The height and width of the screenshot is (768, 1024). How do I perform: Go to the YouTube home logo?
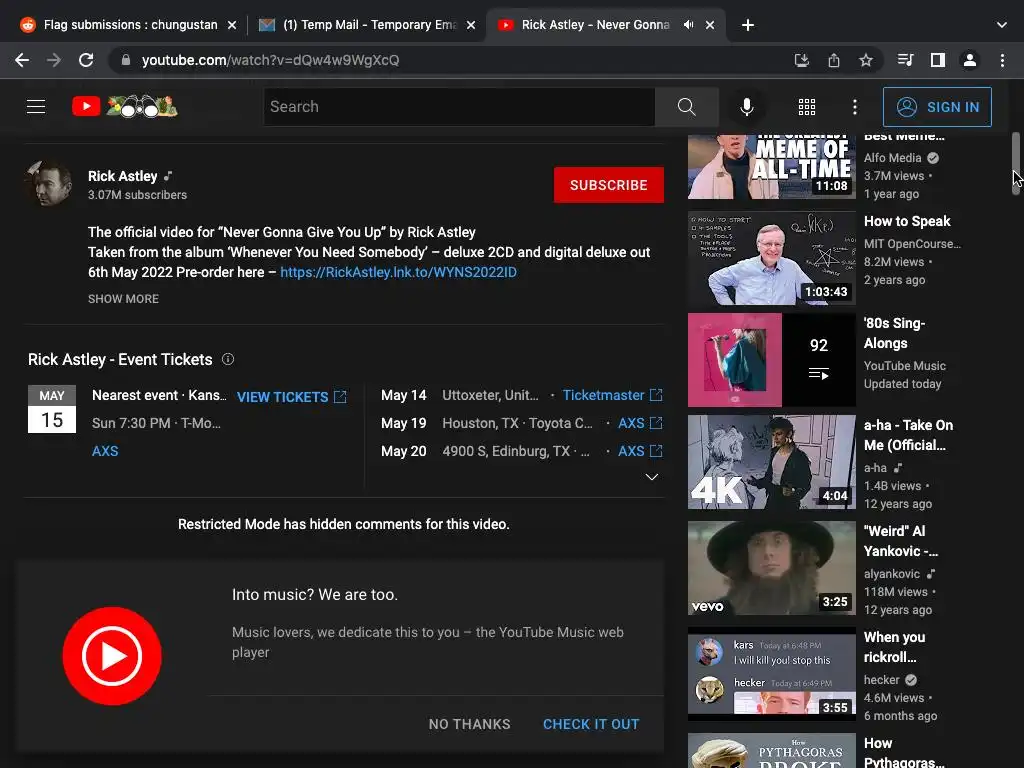click(125, 106)
